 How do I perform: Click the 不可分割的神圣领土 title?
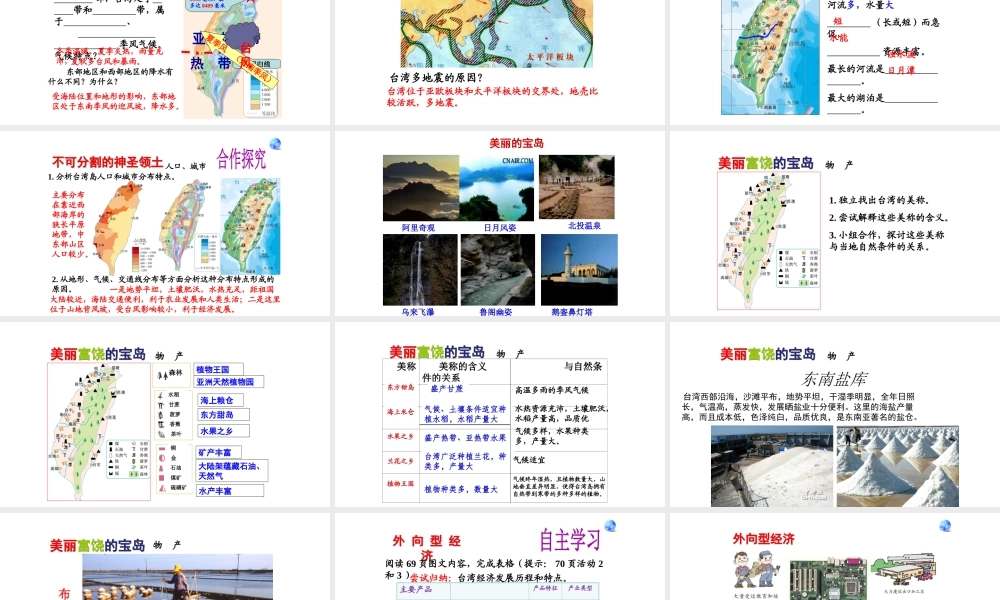click(x=108, y=162)
